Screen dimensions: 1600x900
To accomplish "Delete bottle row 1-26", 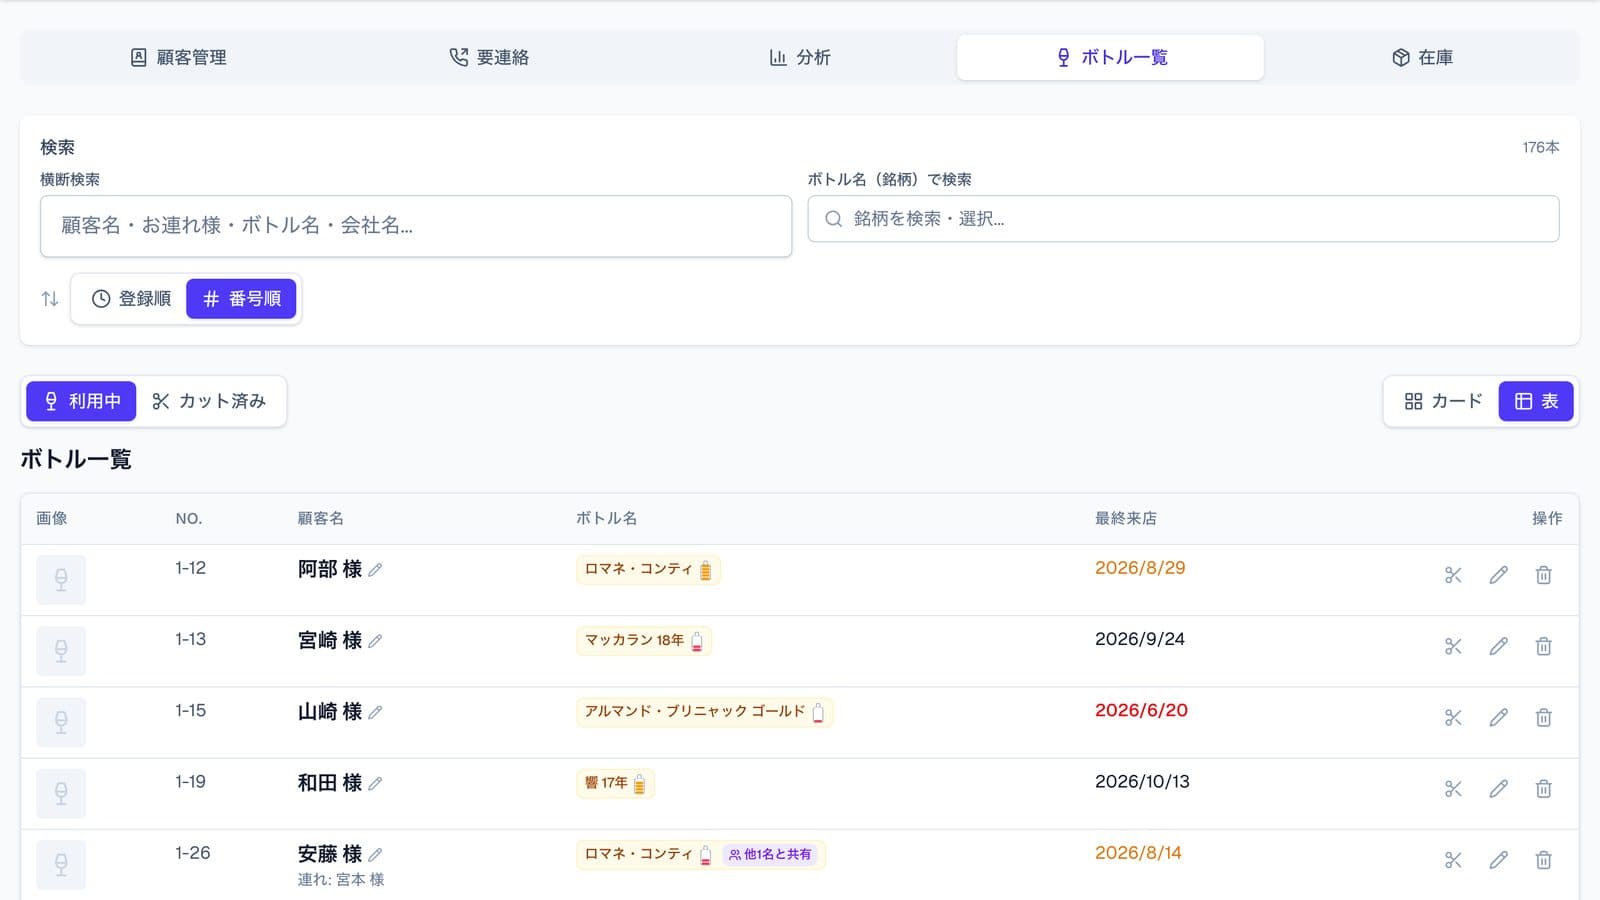I will (x=1544, y=860).
